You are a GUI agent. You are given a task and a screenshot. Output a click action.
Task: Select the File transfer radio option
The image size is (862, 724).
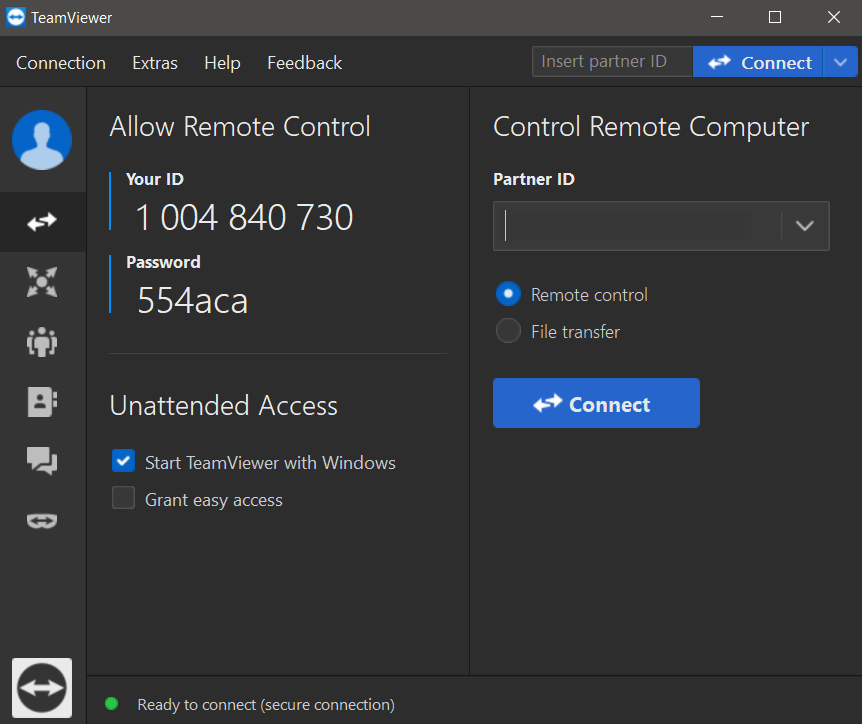pyautogui.click(x=509, y=331)
